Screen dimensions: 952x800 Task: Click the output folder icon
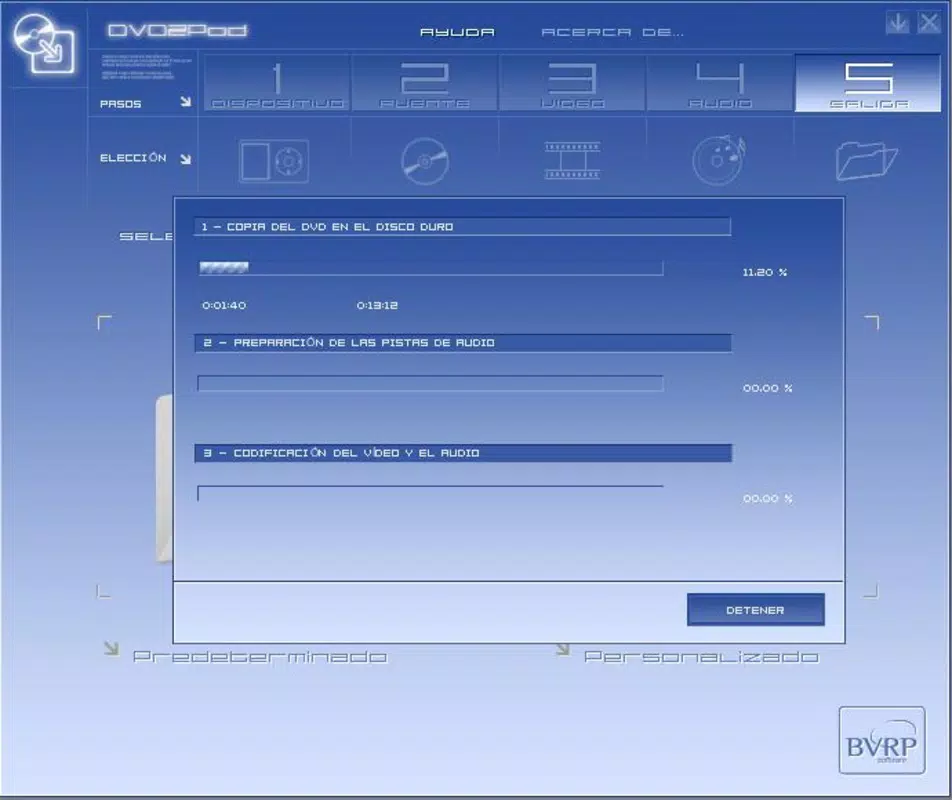[x=866, y=160]
